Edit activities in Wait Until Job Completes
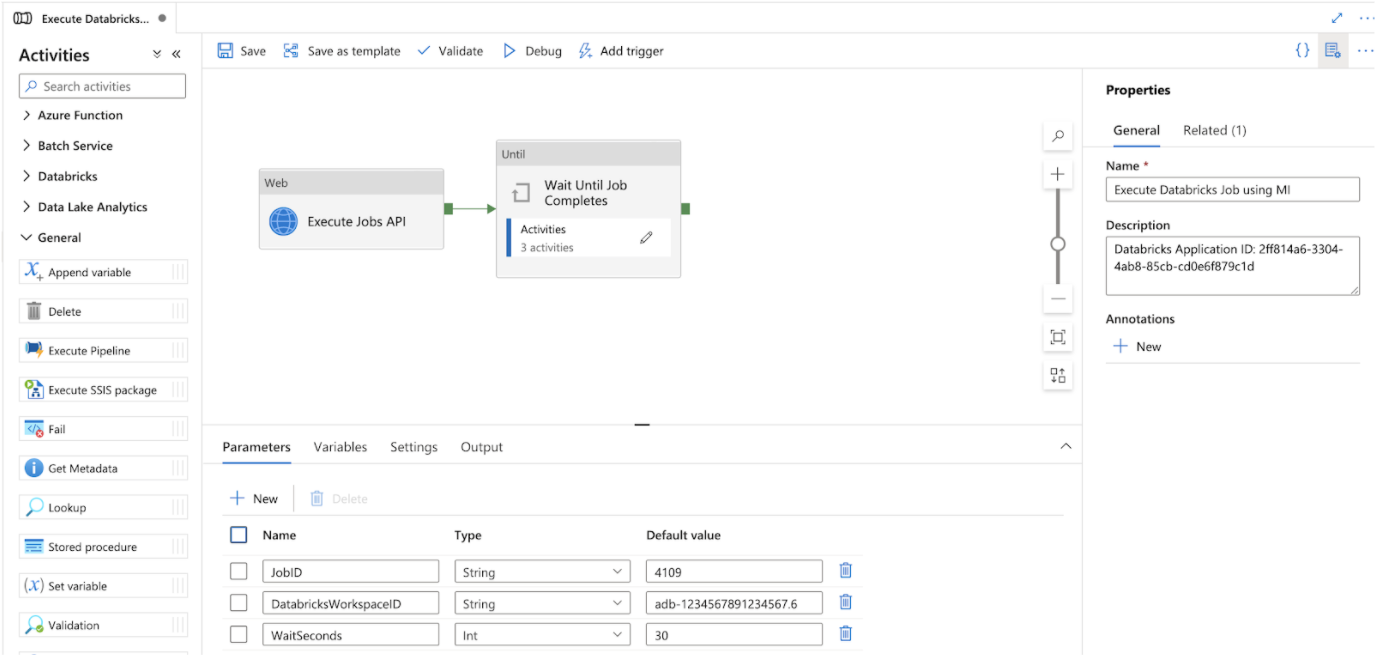 646,238
